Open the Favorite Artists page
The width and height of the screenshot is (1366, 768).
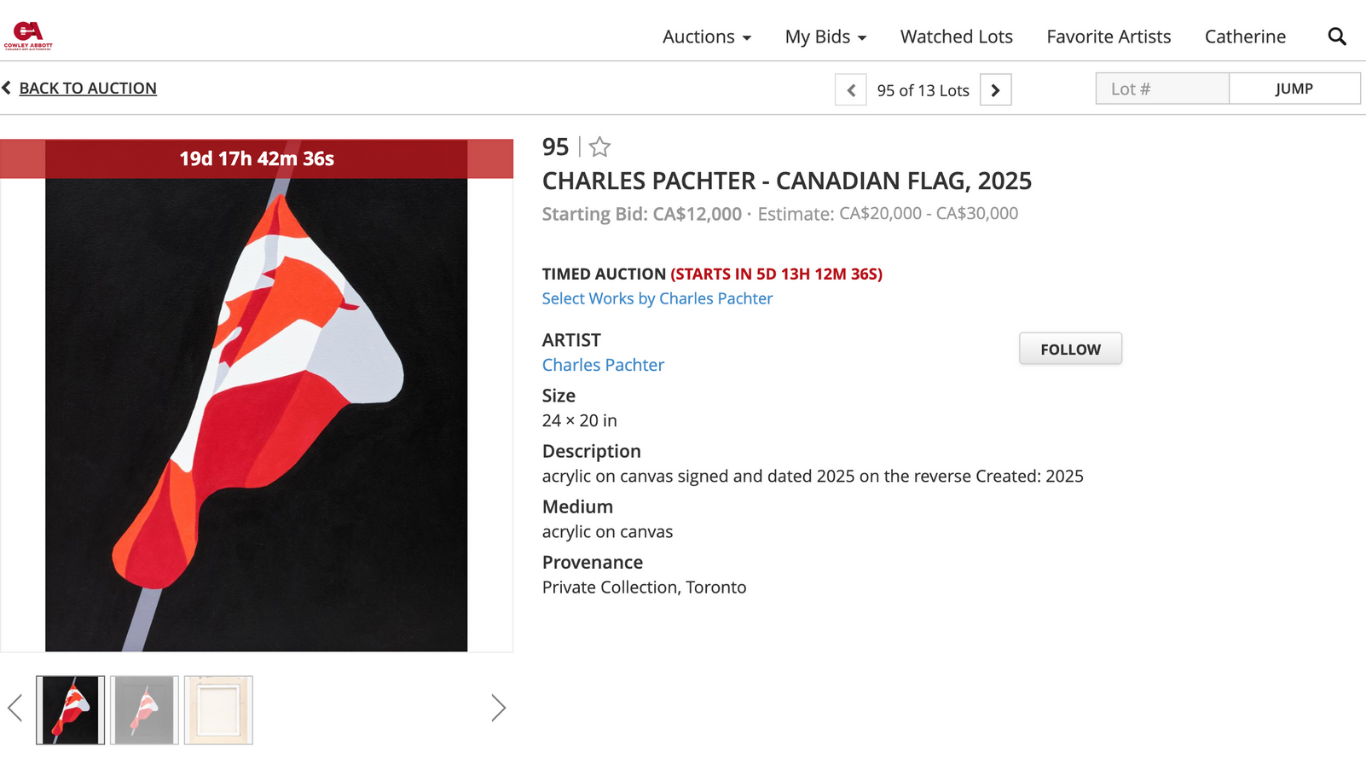(x=1108, y=37)
